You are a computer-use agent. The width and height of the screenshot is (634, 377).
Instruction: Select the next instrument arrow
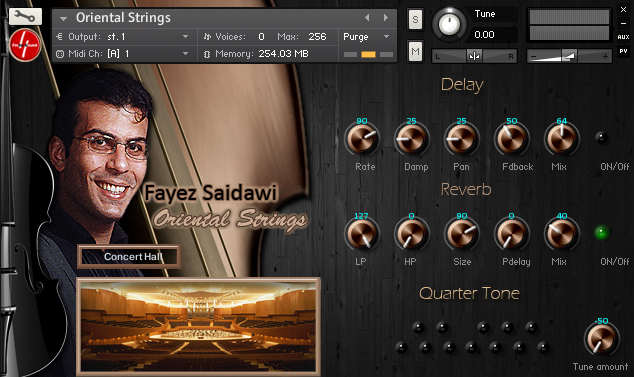coord(386,18)
